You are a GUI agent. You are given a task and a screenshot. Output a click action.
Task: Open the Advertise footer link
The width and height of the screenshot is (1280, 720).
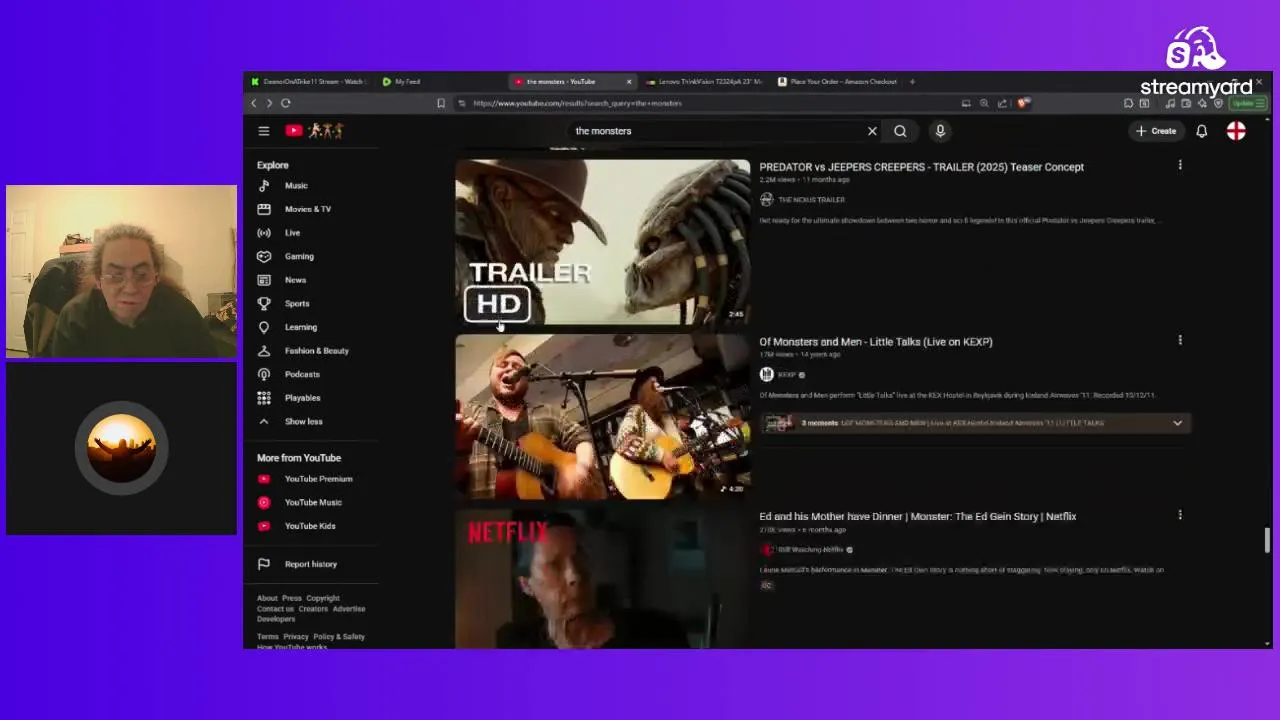(x=349, y=609)
